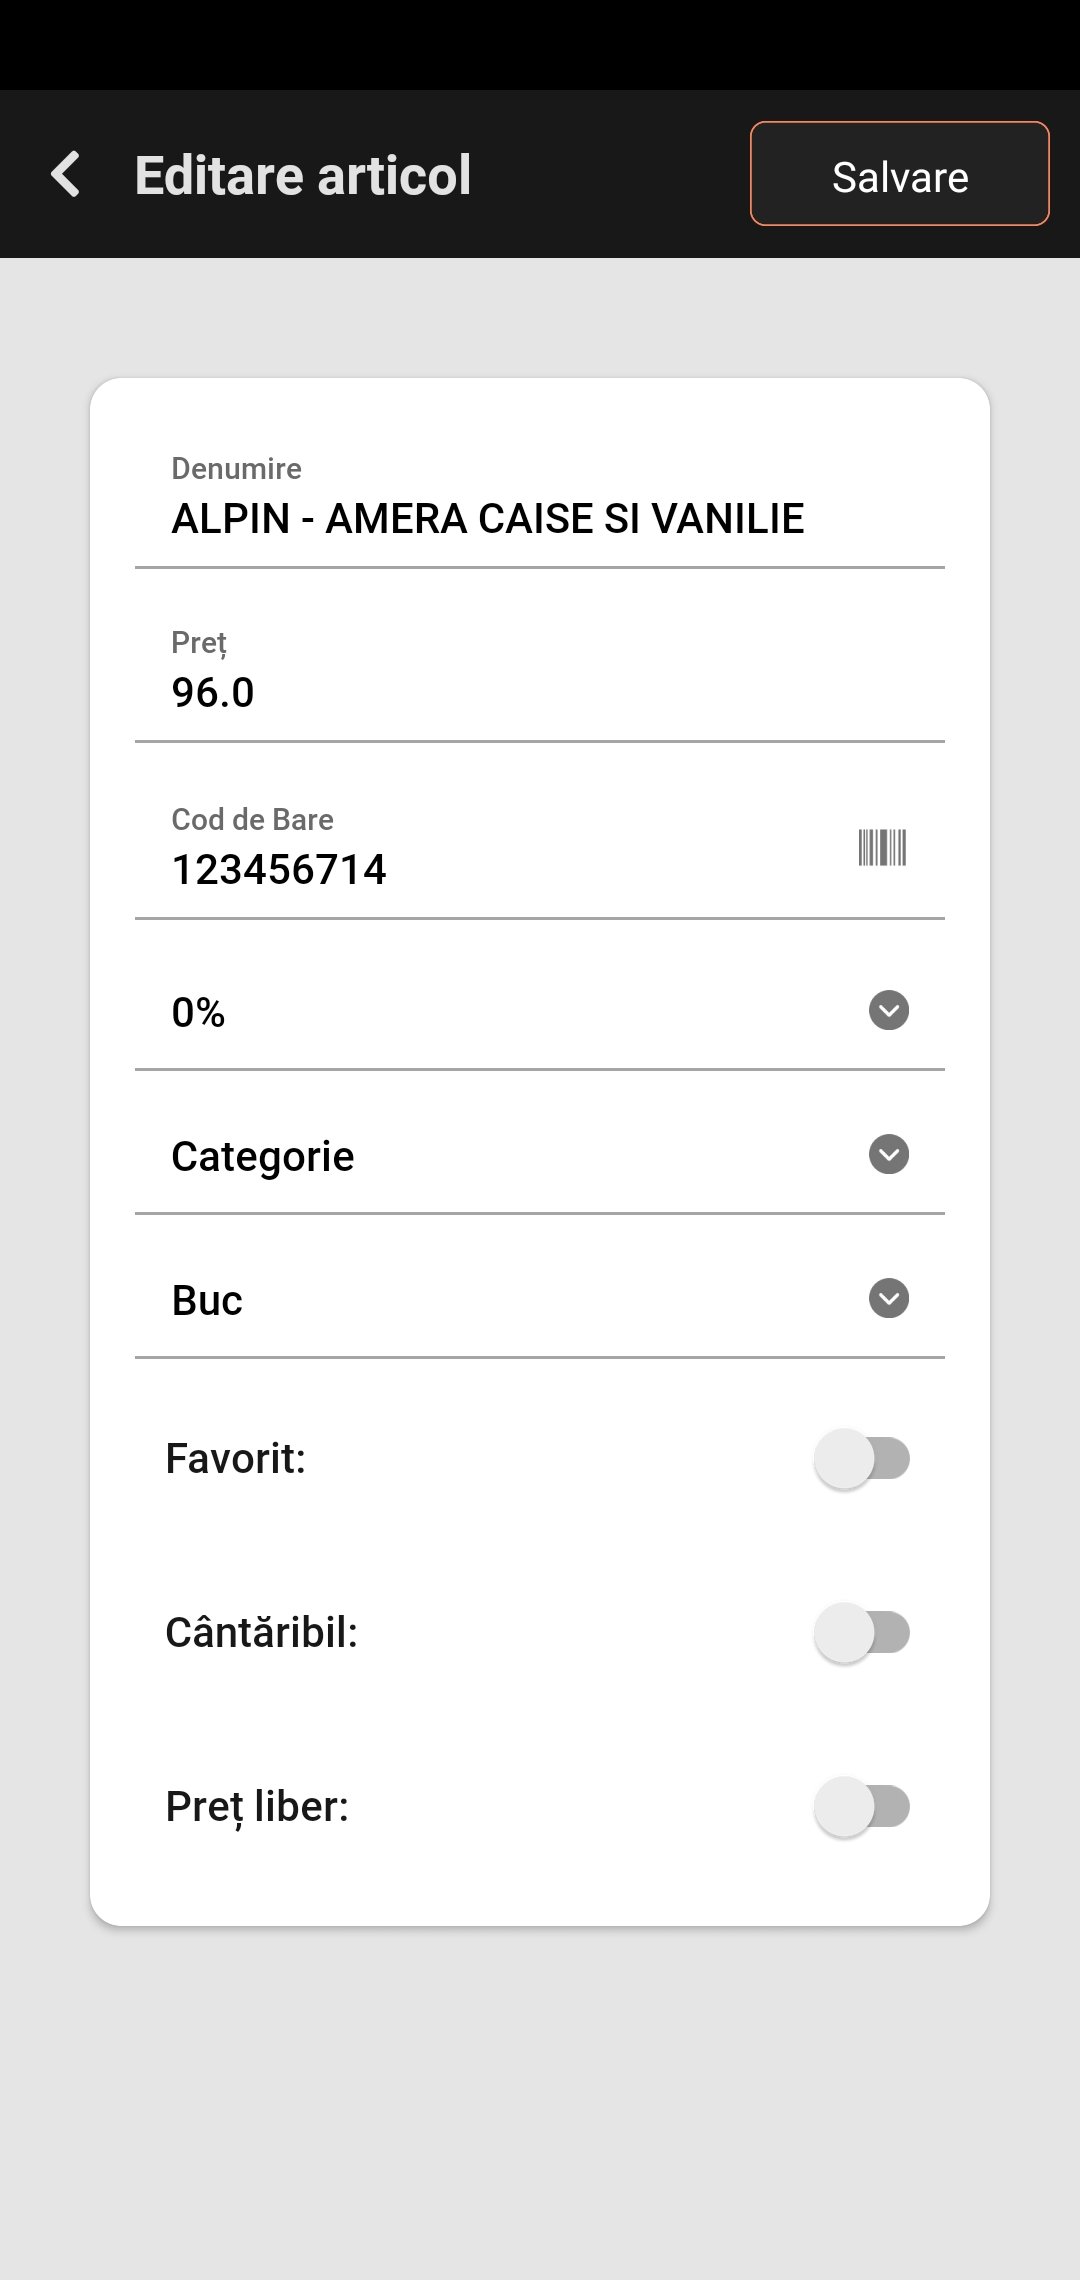Click the chevron icon in Buc row
This screenshot has width=1080, height=2280.
coord(888,1298)
